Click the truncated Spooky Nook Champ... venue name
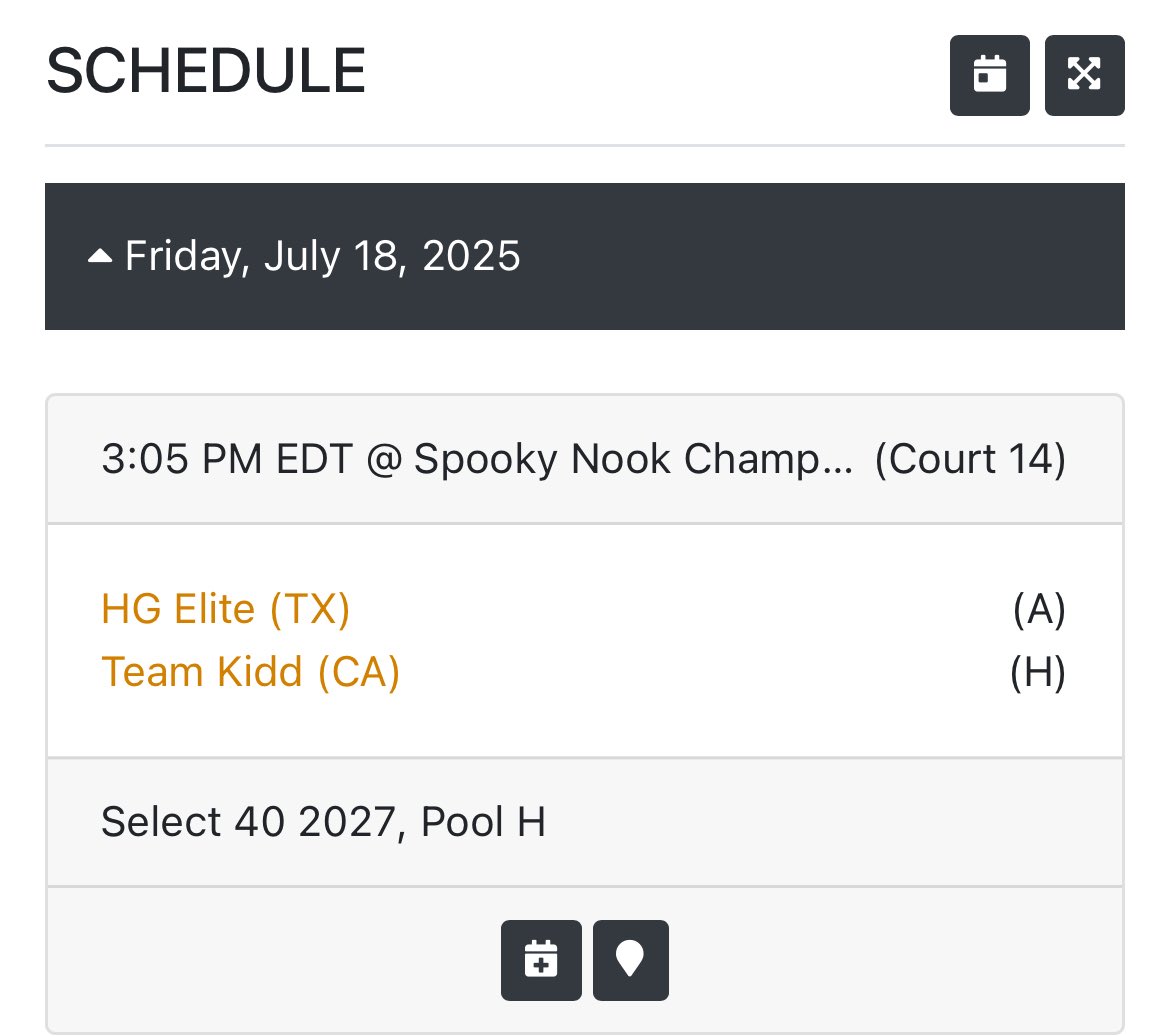 [633, 458]
